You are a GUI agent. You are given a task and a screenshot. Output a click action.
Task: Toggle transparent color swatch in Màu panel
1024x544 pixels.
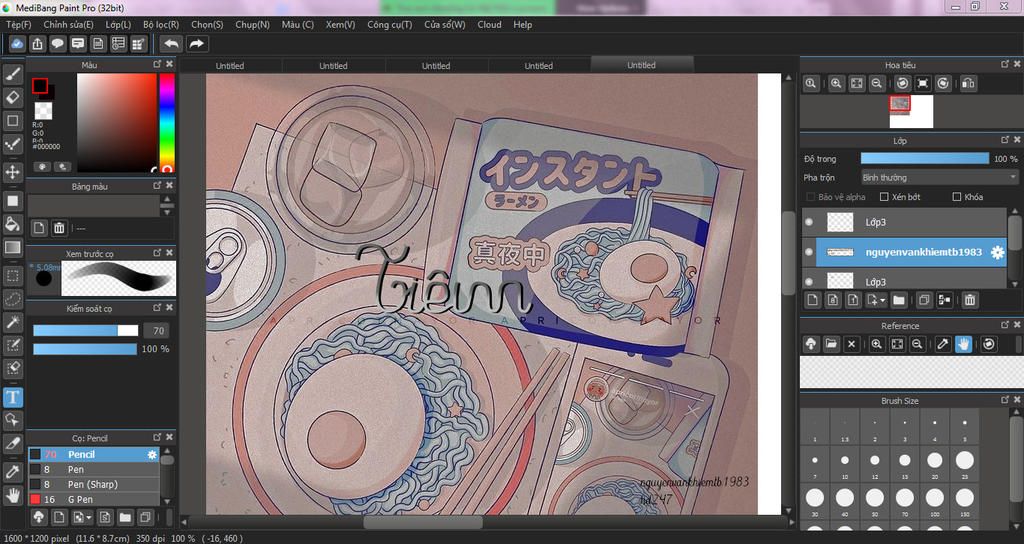click(x=43, y=110)
